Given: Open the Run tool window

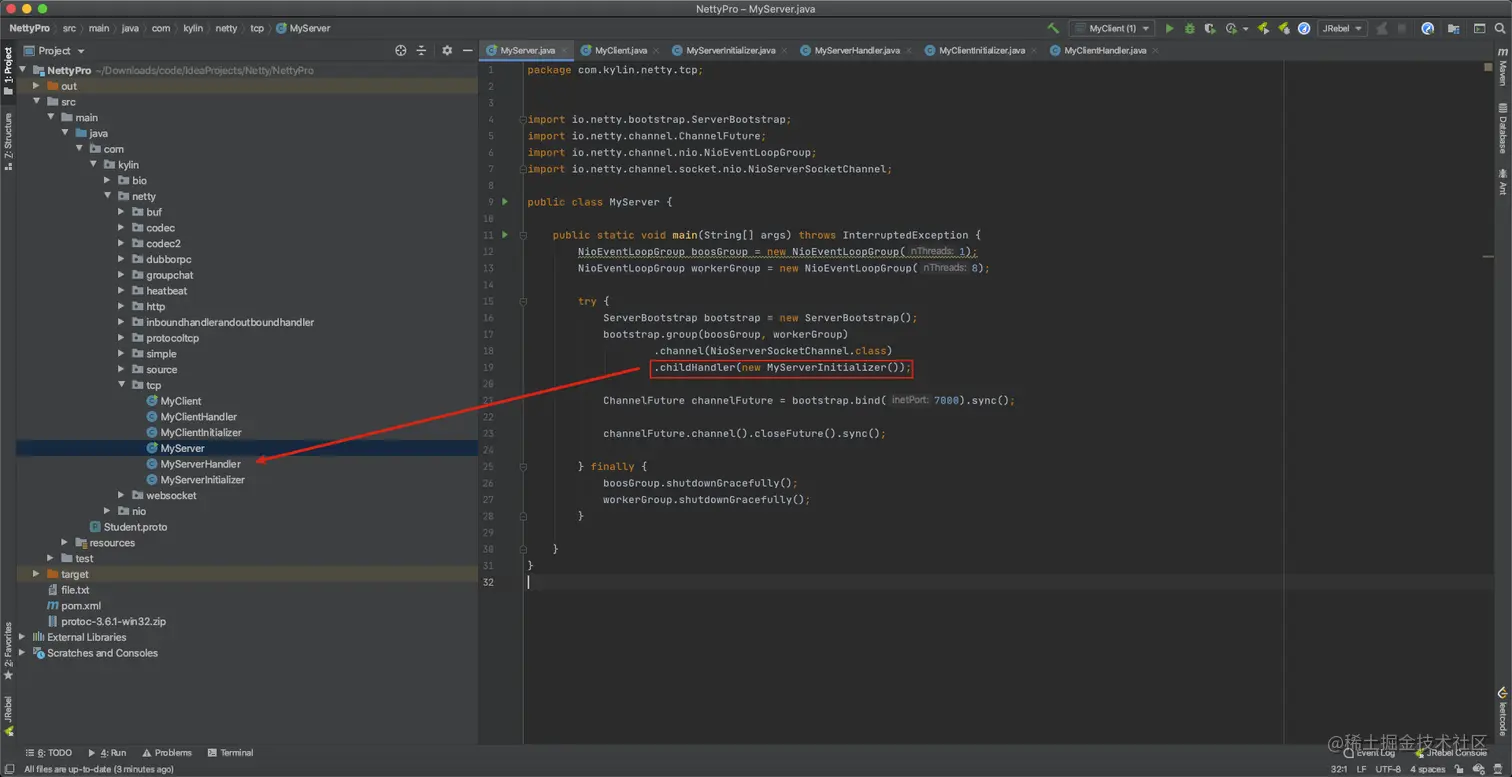Looking at the screenshot, I should pyautogui.click(x=107, y=753).
